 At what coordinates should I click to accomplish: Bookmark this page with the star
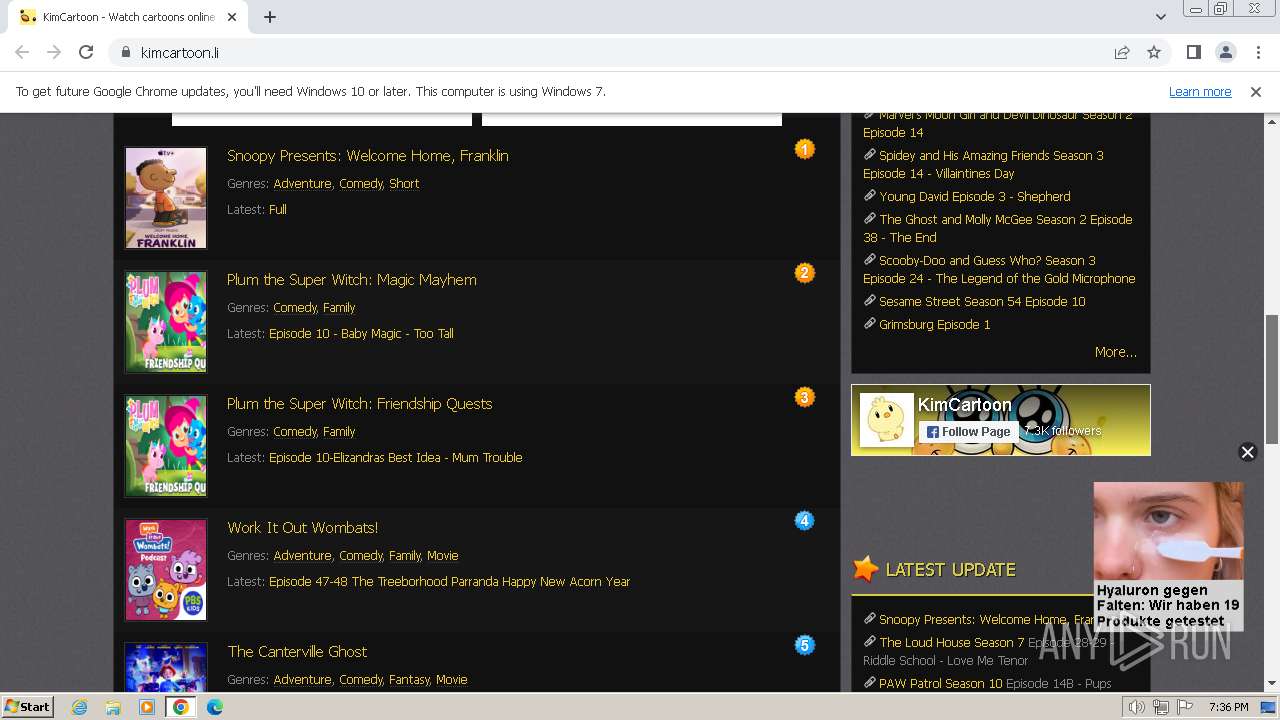(1154, 52)
